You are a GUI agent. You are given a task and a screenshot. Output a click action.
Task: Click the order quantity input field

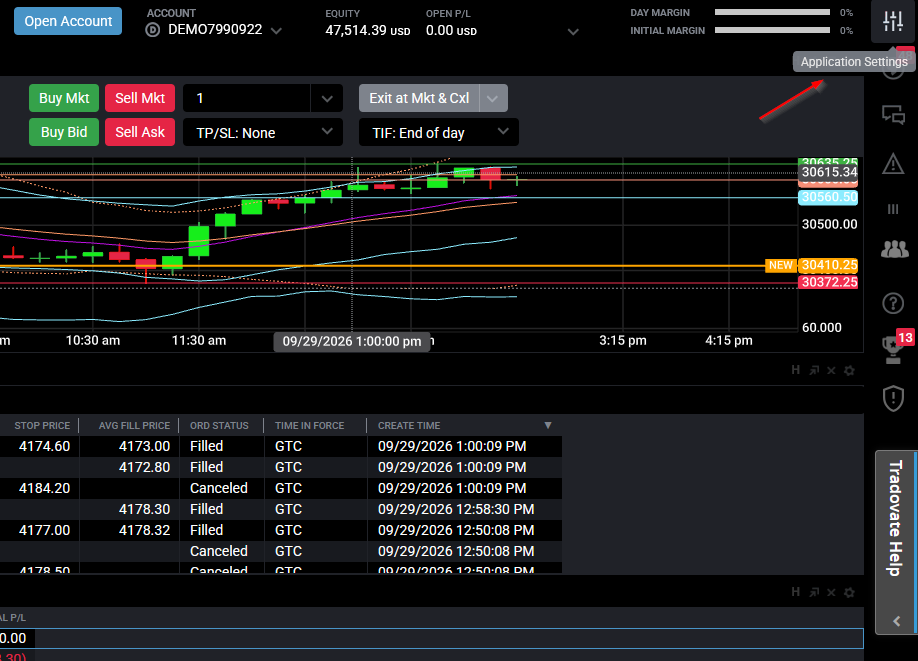(x=246, y=98)
